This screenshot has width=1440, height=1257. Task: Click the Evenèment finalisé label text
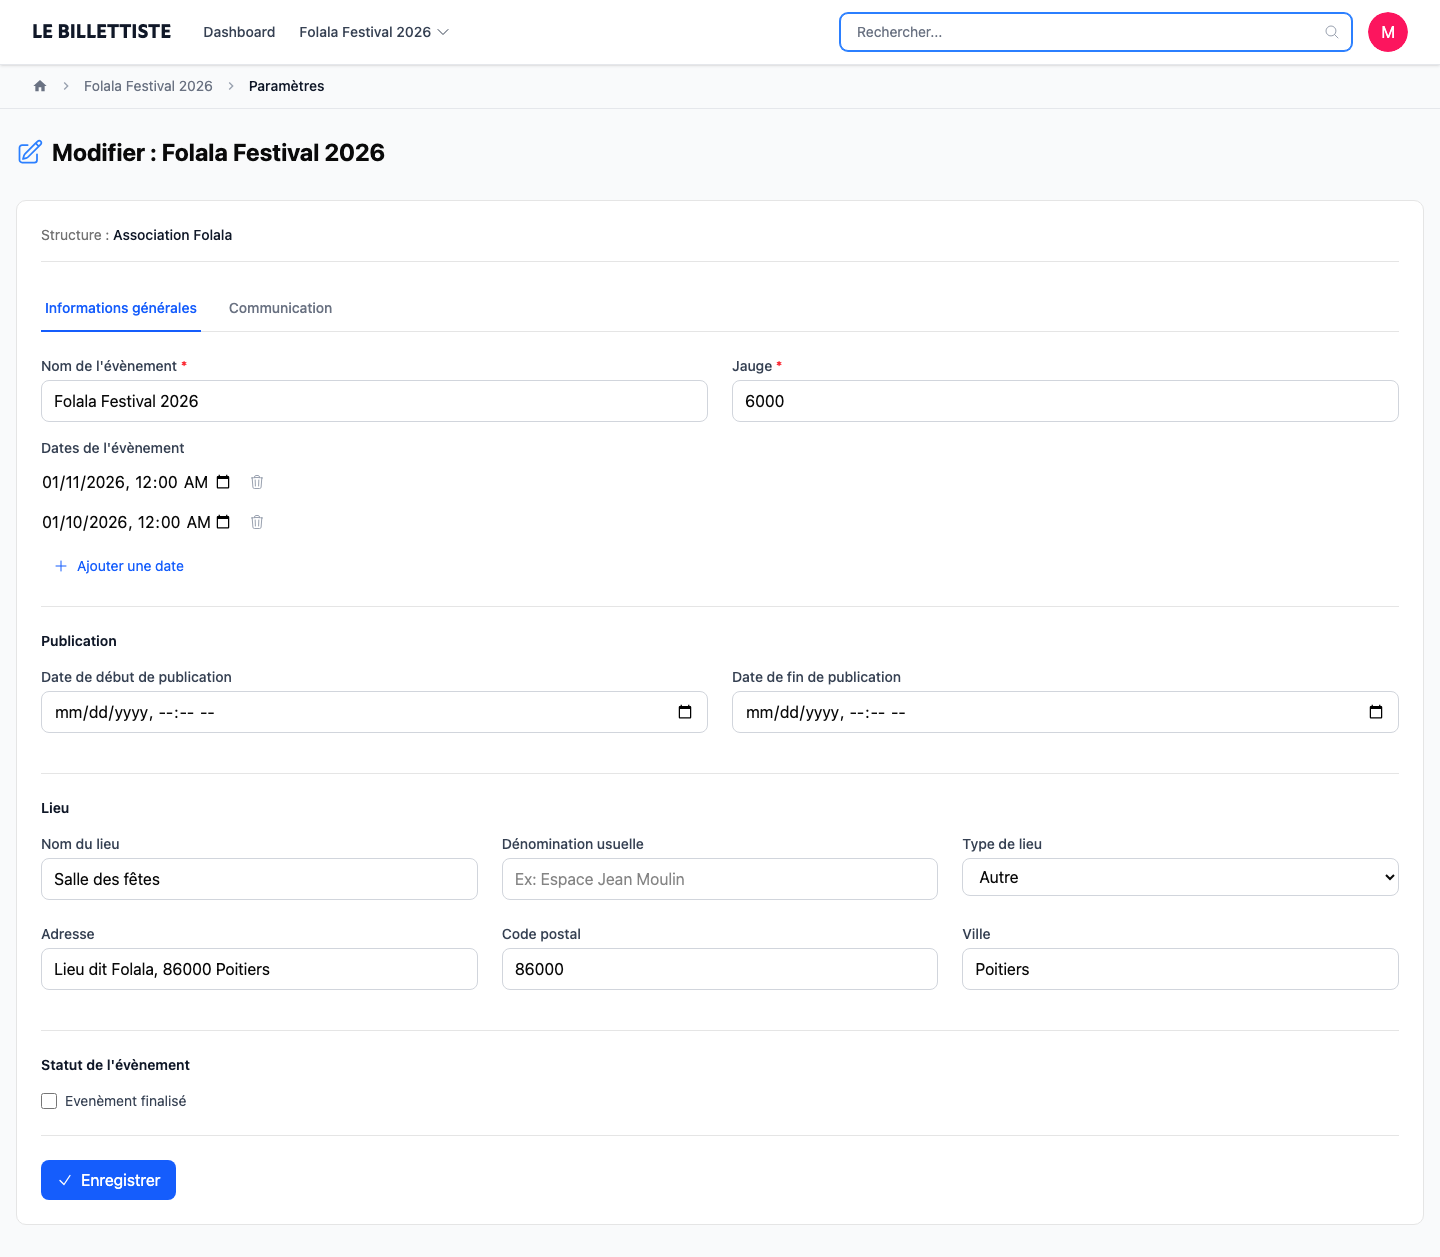point(126,1101)
